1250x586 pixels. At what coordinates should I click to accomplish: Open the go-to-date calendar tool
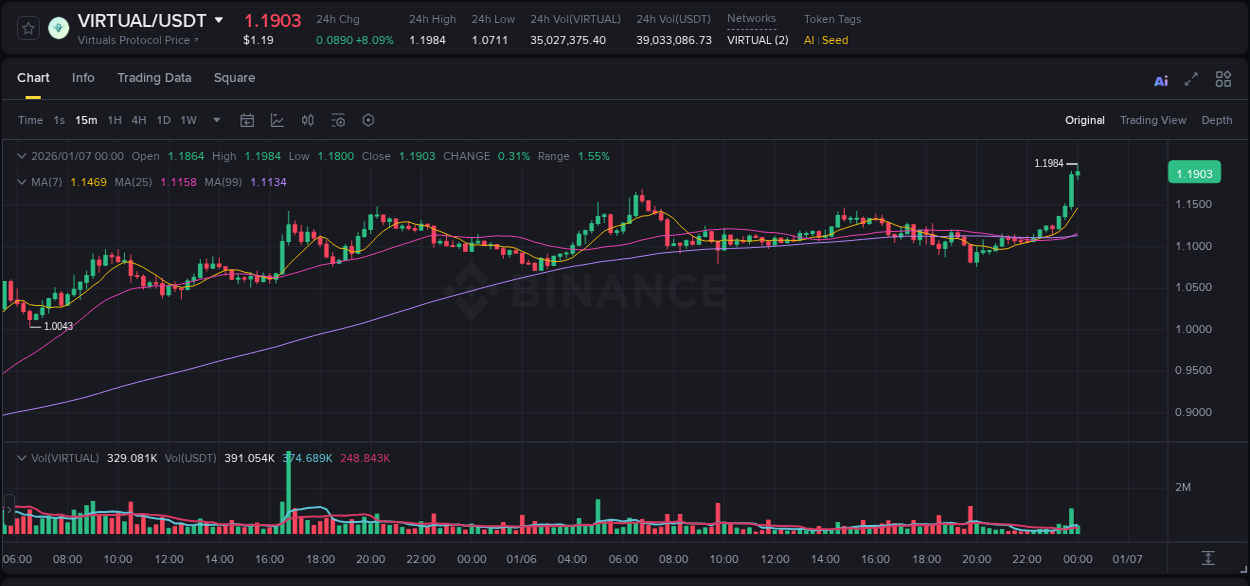coord(247,120)
